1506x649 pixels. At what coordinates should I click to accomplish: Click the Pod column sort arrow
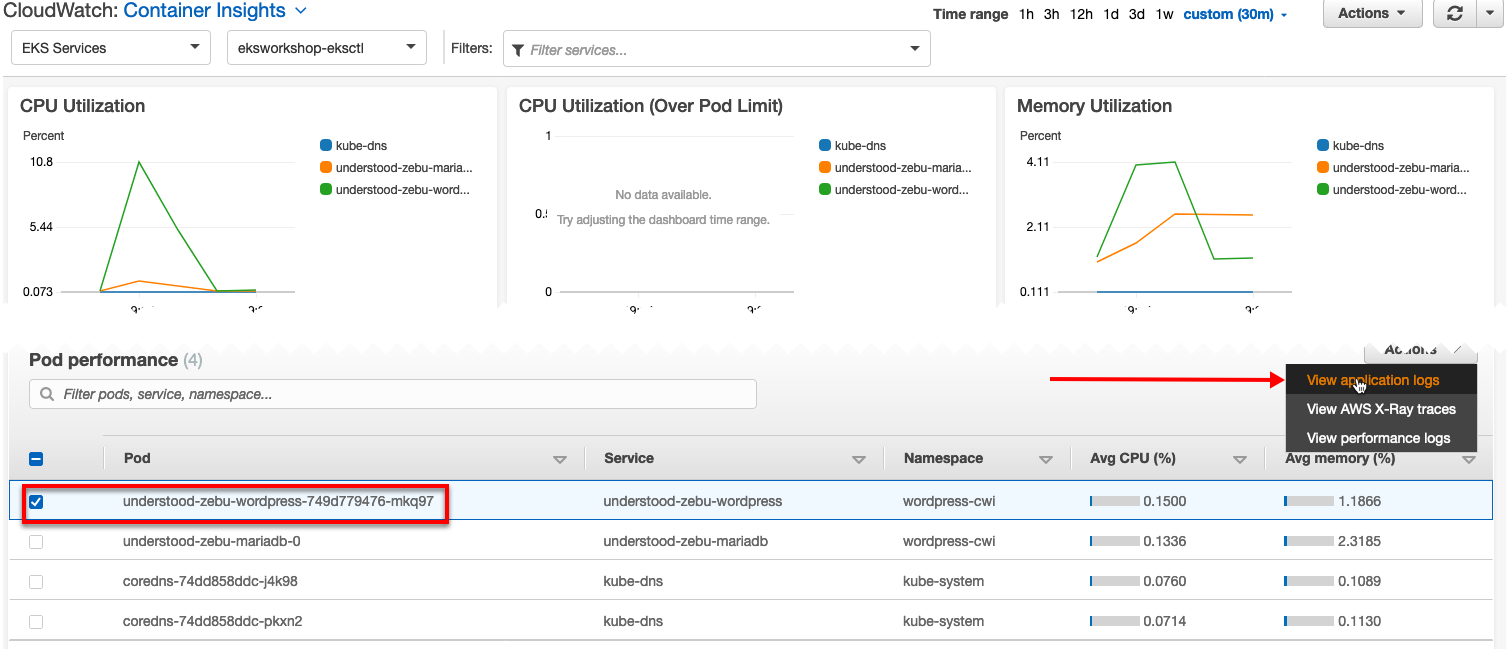(560, 459)
